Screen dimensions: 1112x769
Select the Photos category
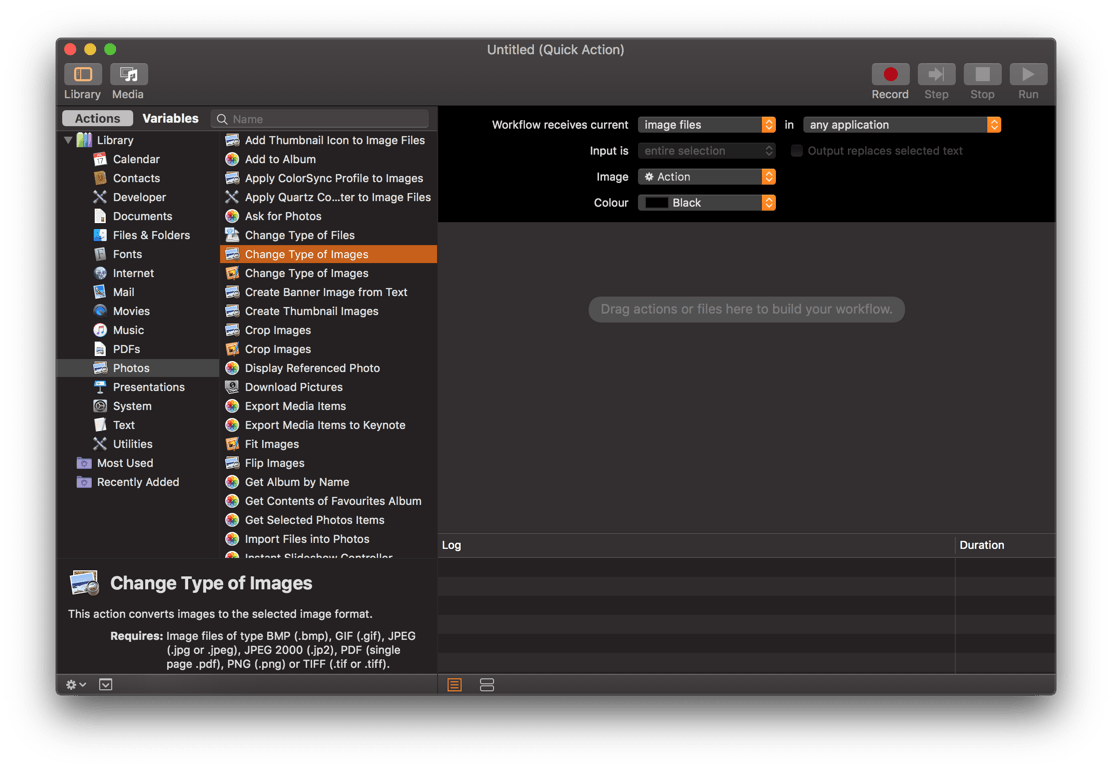tap(138, 368)
